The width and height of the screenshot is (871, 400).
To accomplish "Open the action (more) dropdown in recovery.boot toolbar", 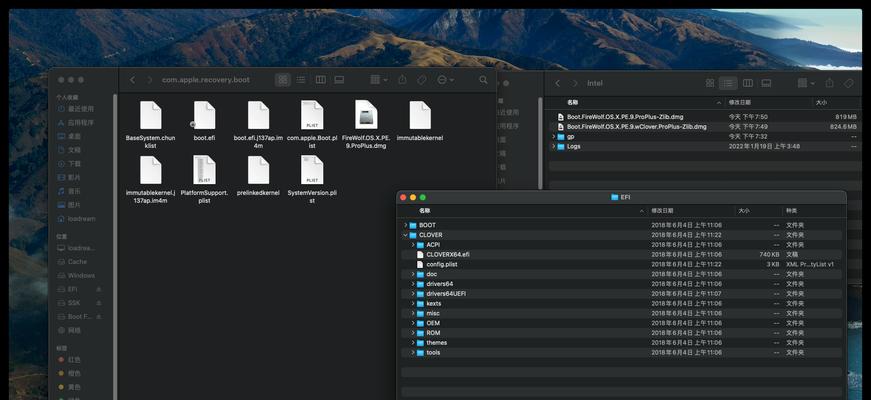I will [x=445, y=80].
